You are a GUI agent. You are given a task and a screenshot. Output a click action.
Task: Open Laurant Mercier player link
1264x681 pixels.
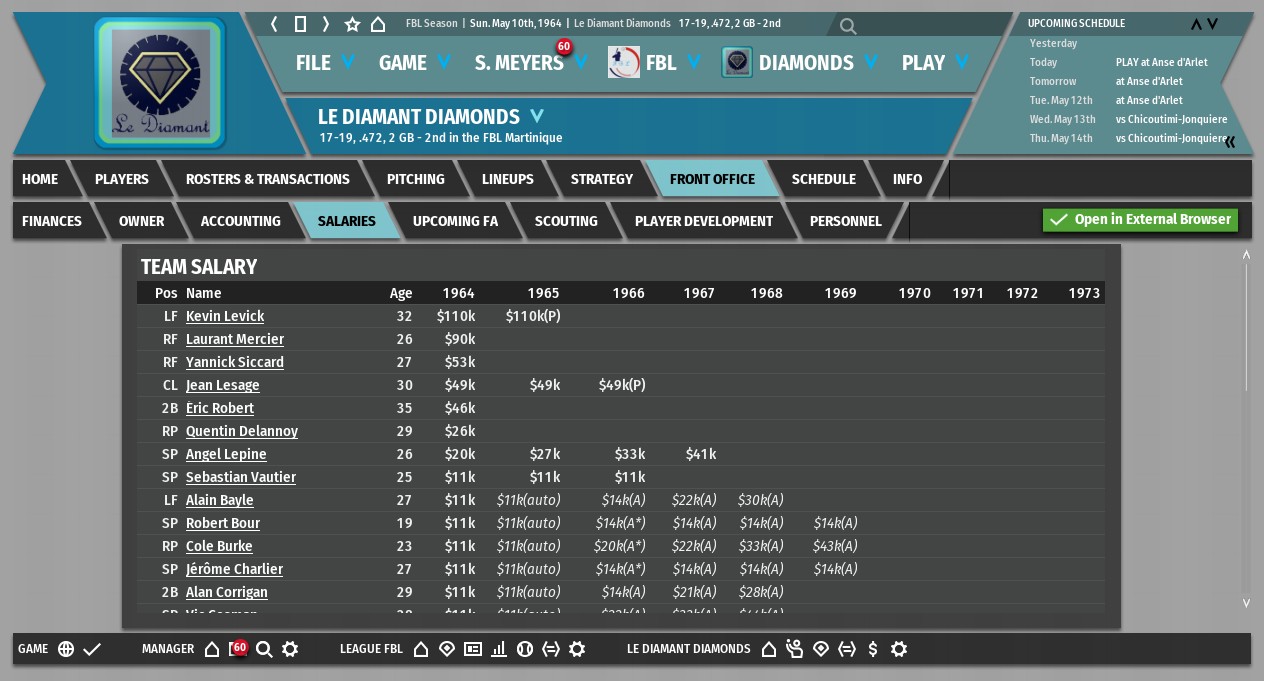coord(235,339)
